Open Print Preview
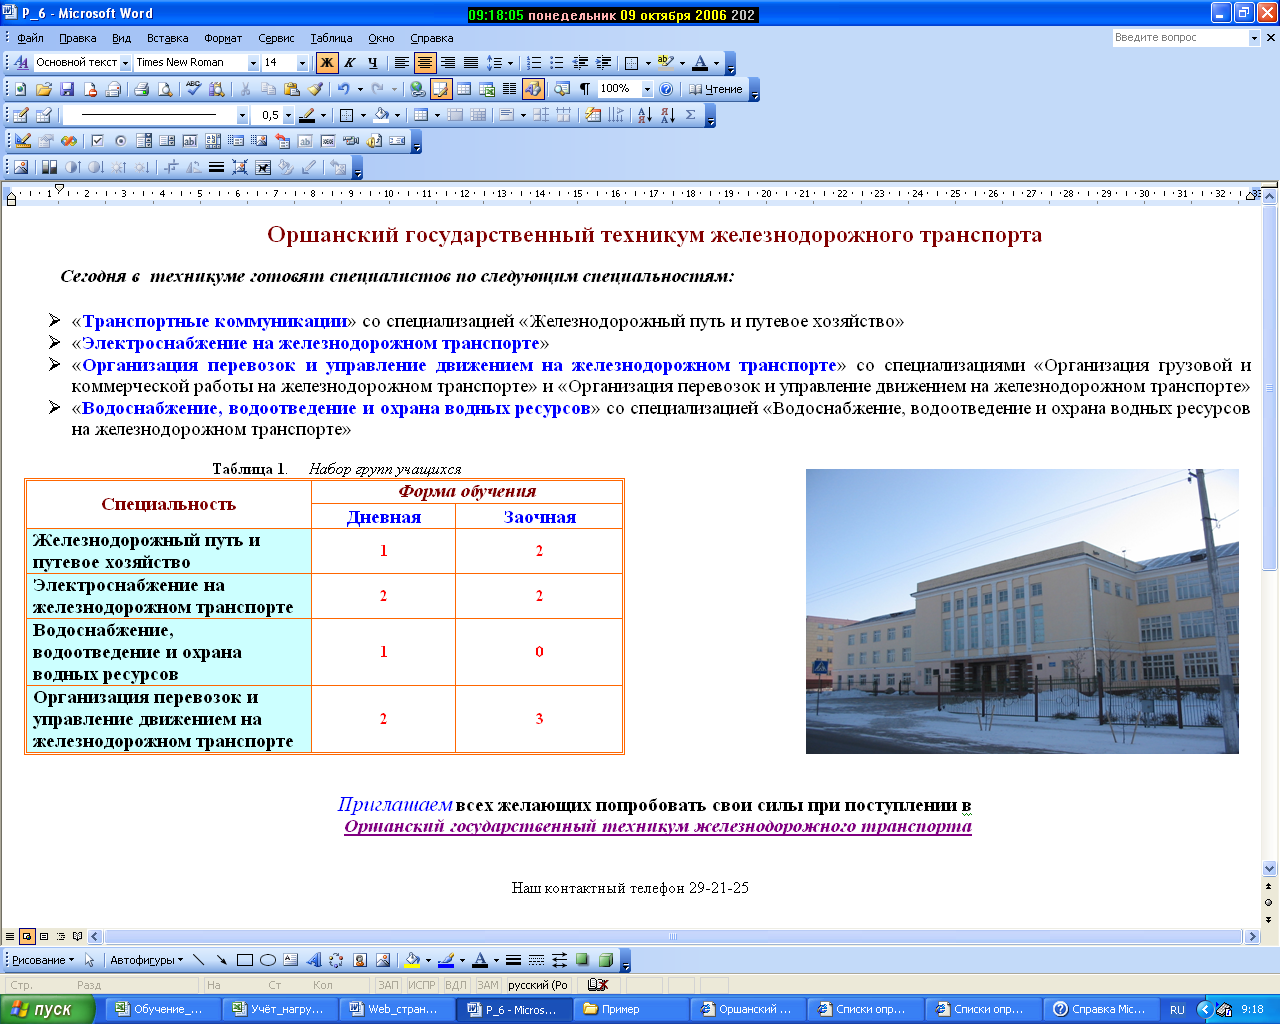 (165, 89)
